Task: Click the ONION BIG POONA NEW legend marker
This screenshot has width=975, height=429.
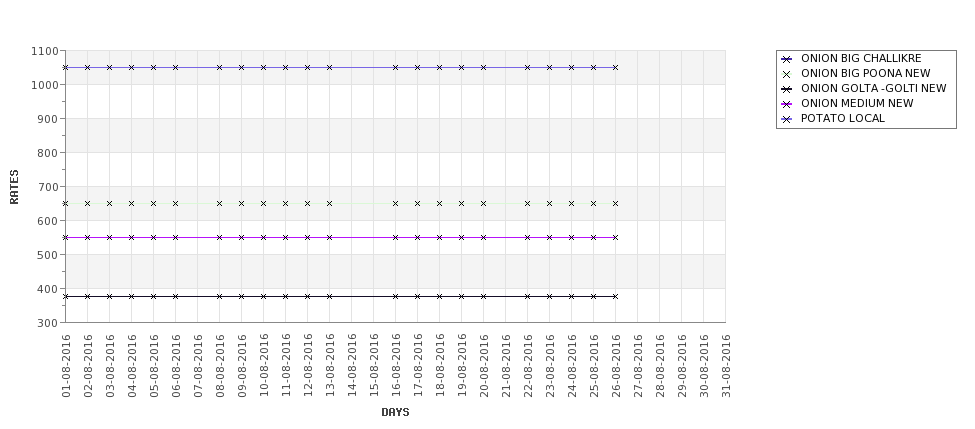Action: coord(787,74)
